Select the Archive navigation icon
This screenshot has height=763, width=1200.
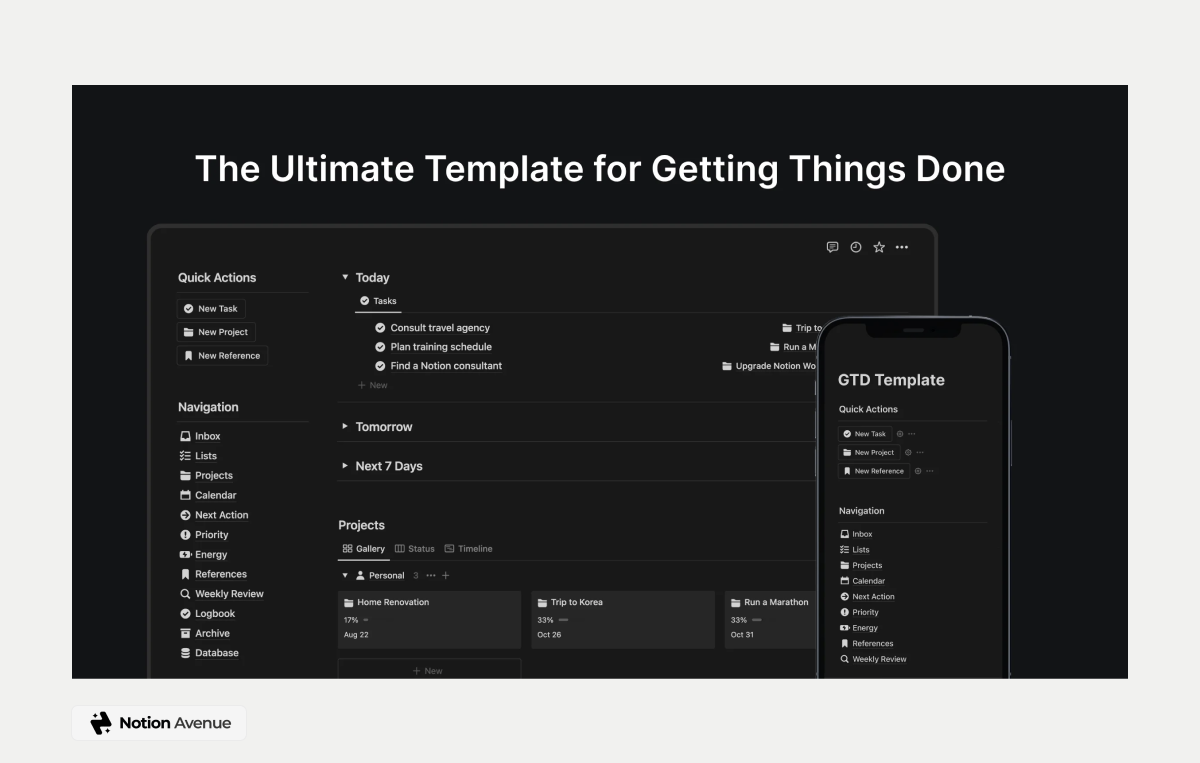[185, 633]
